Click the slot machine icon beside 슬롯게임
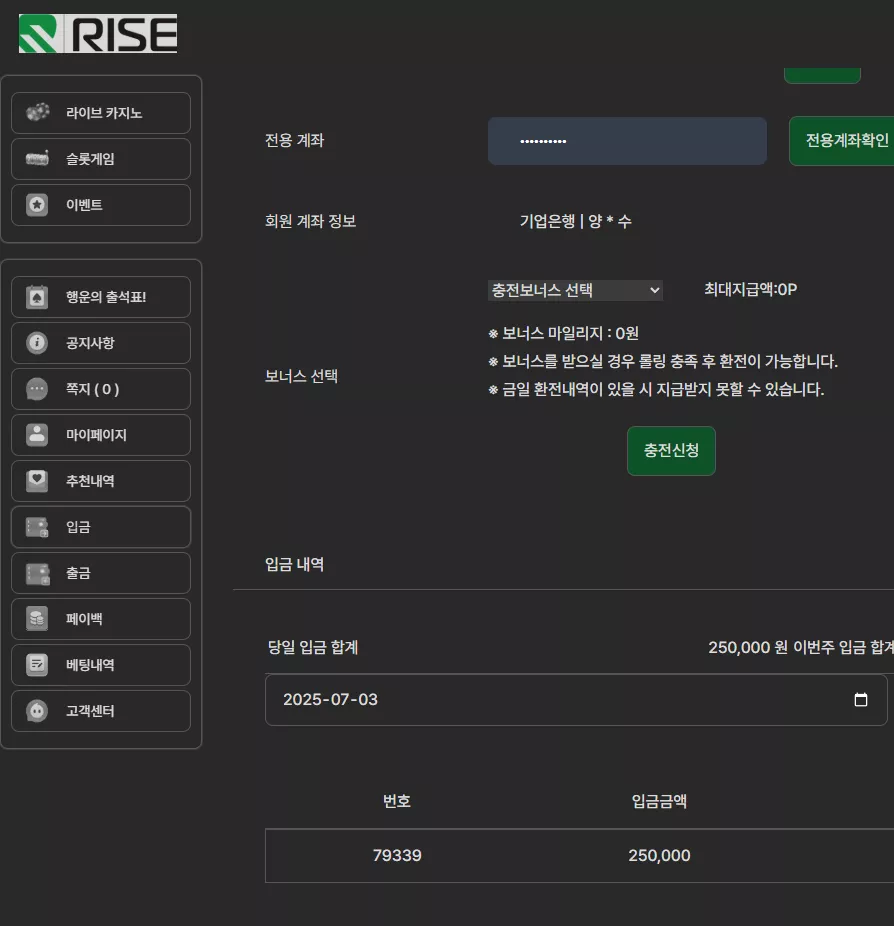 37,158
